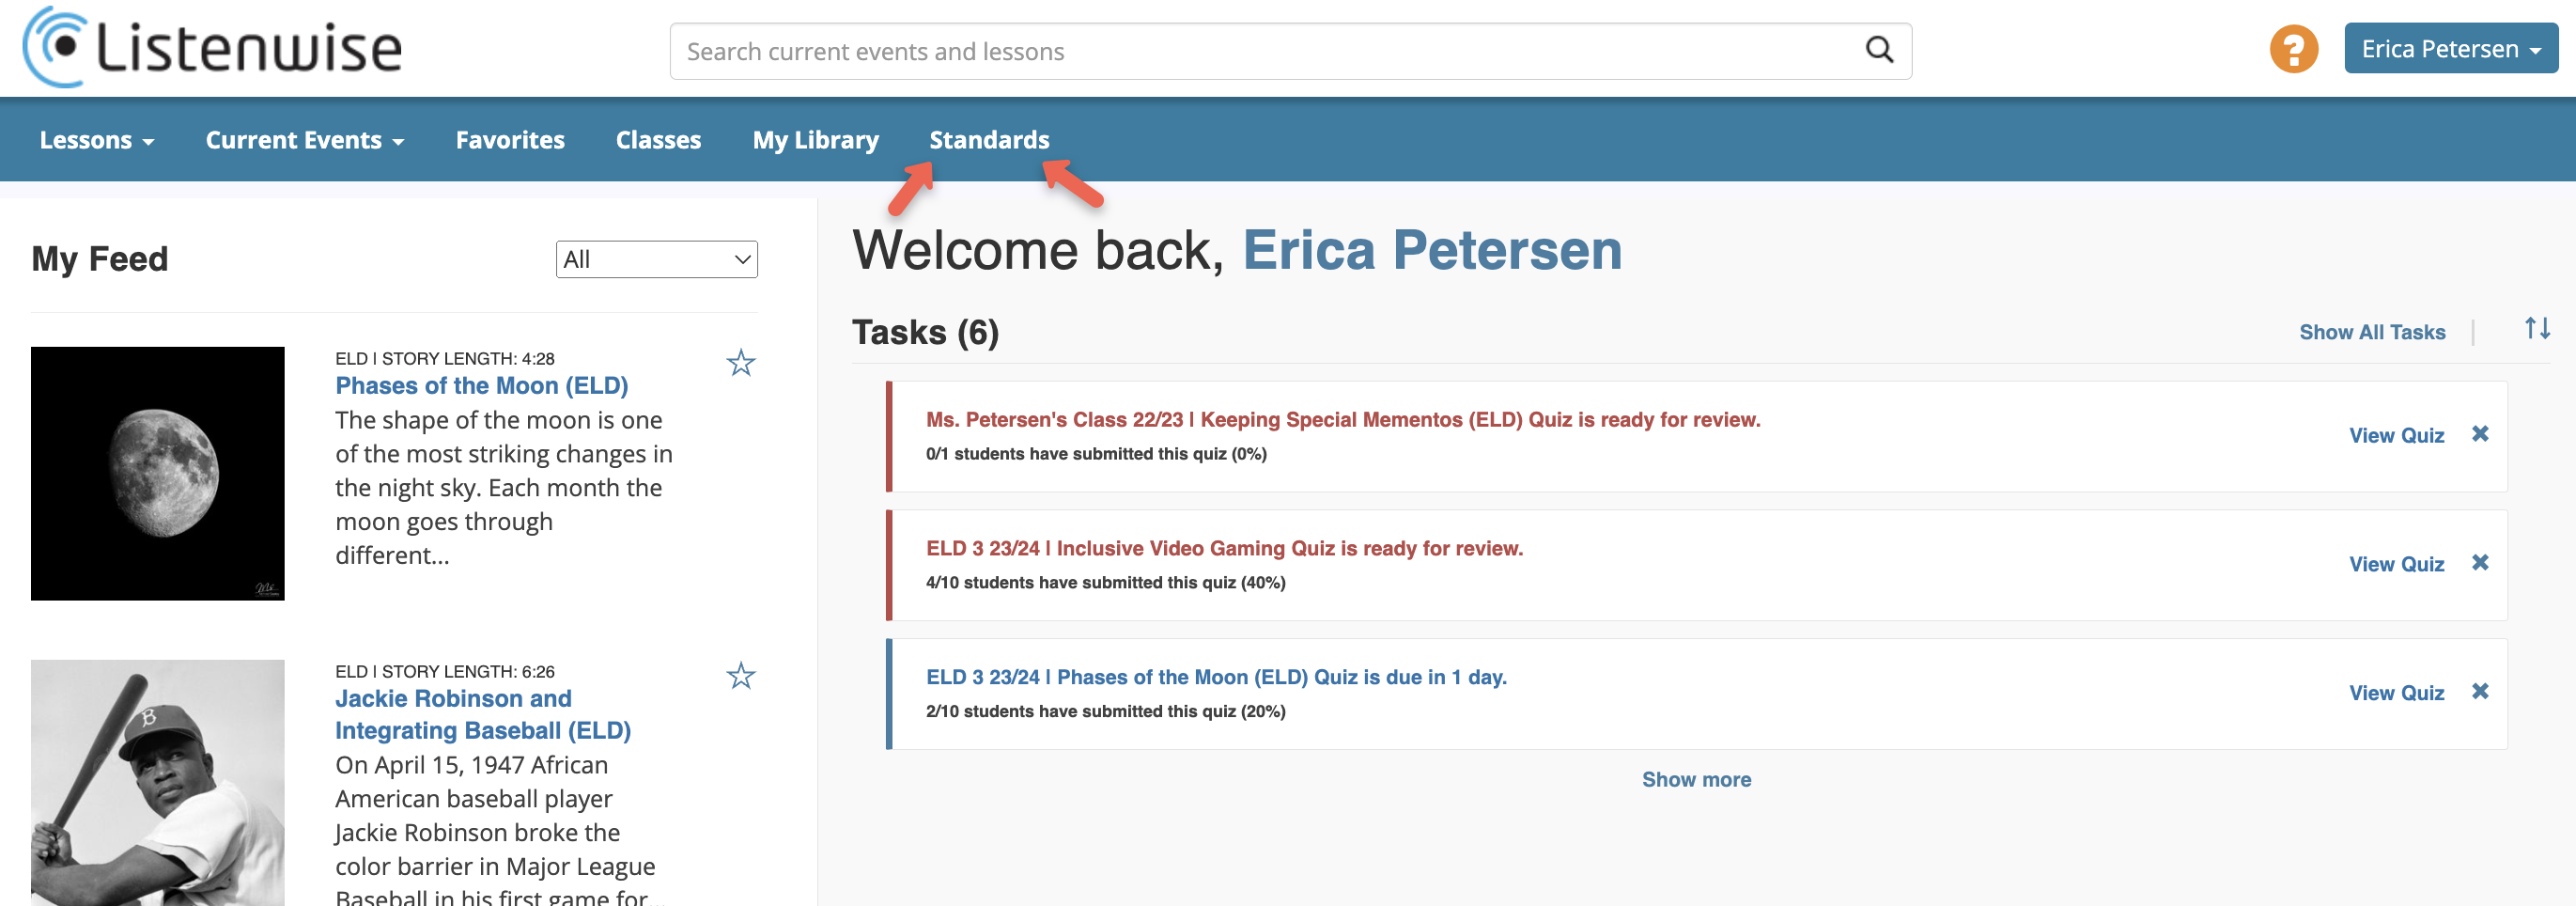Screen dimensions: 2576x906
Task: Expand the Current Events menu
Action: [304, 140]
